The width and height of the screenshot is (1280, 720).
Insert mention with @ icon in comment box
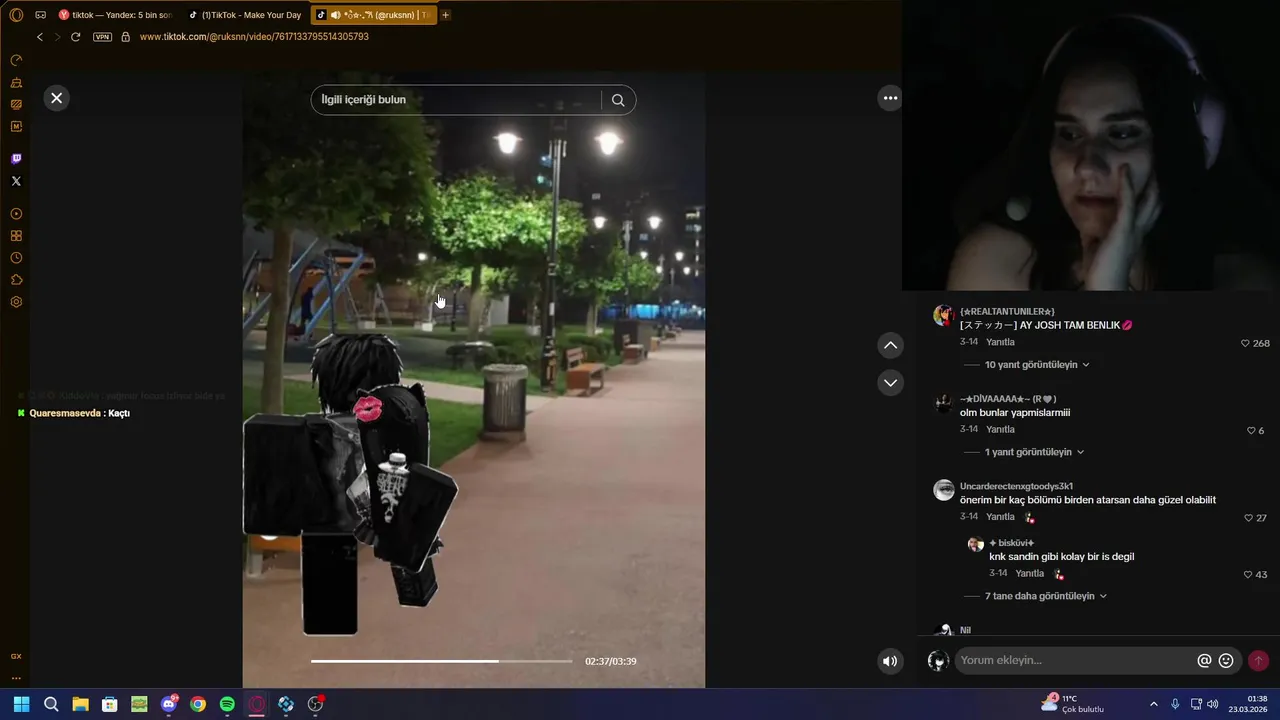pos(1204,660)
